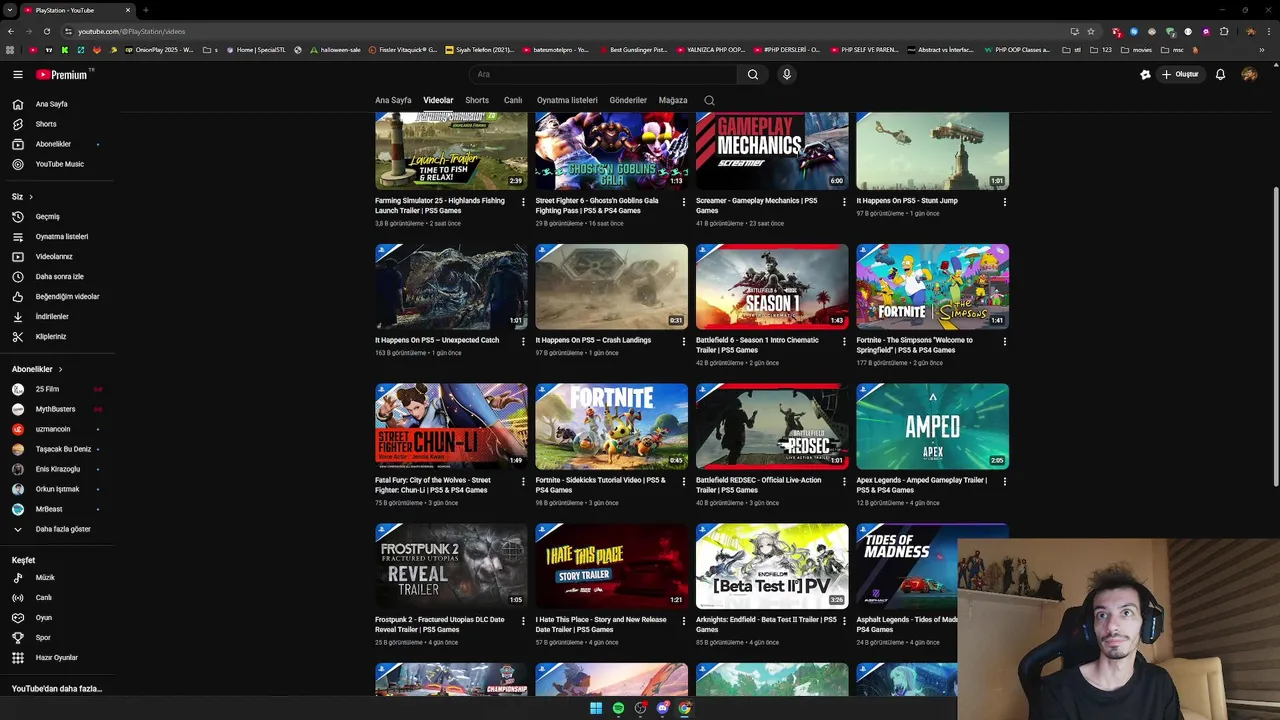Open Chrome from the taskbar
Viewport: 1280px width, 720px height.
coord(685,708)
